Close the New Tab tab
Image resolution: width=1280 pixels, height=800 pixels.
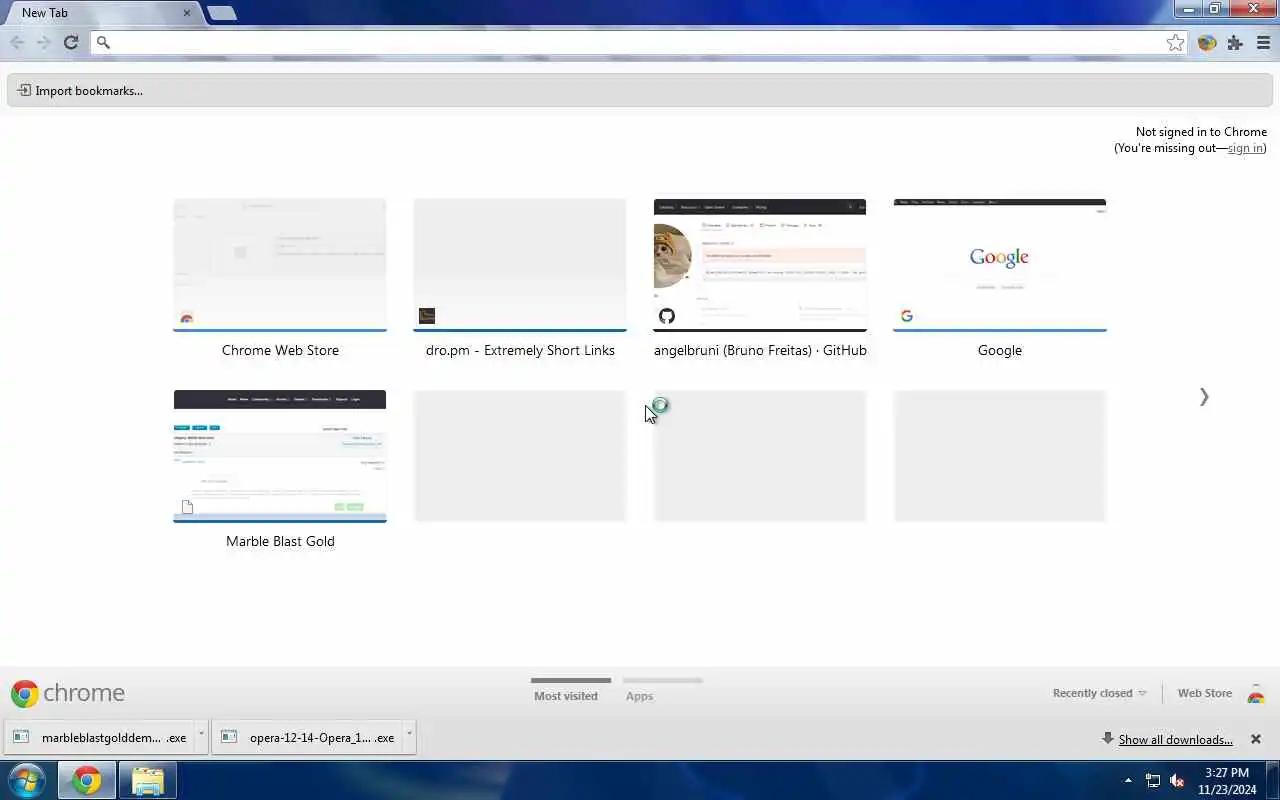click(187, 13)
